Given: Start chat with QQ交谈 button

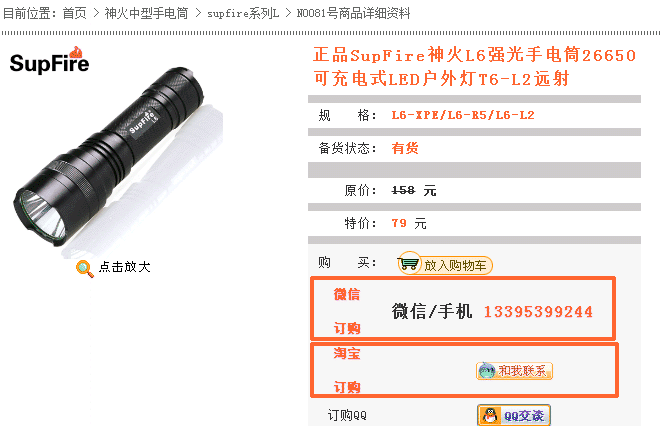Looking at the screenshot, I should point(514,415).
